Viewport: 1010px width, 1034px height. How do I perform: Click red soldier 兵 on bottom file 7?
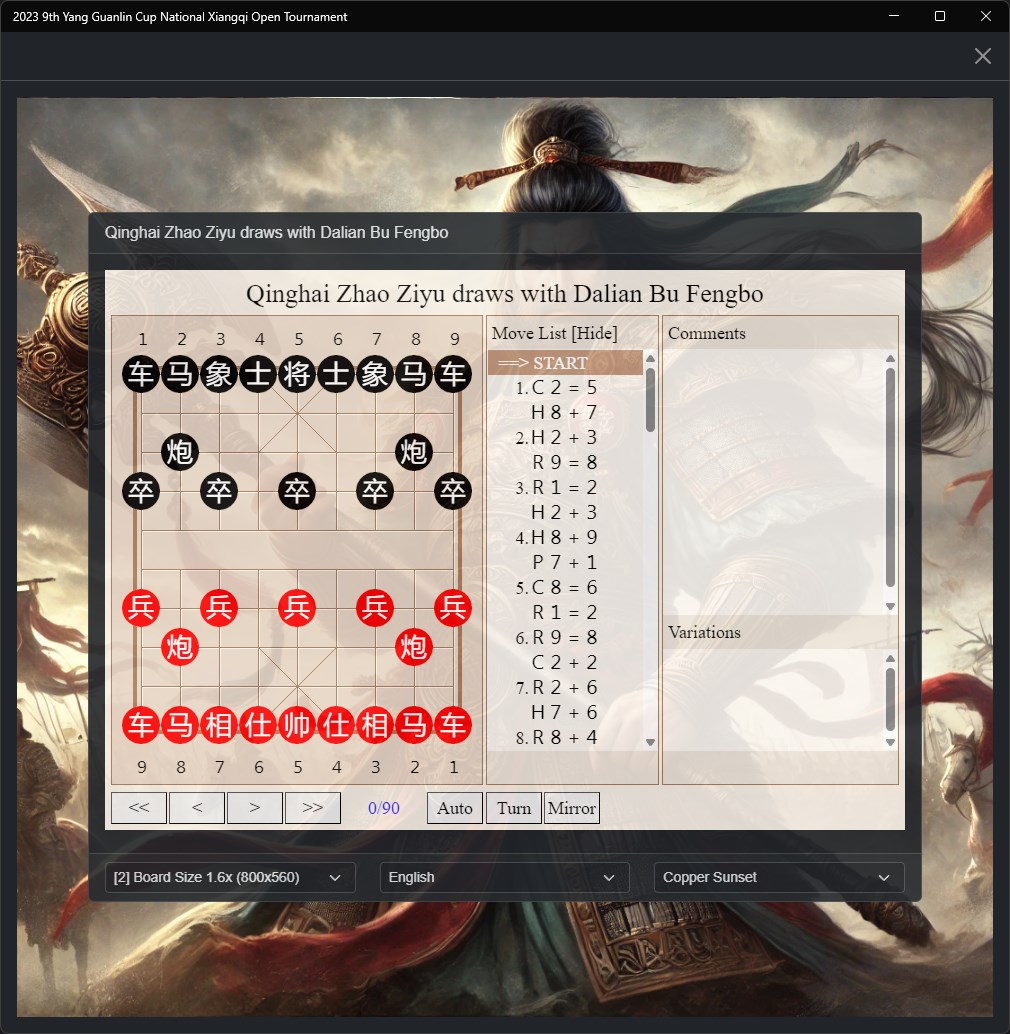219,607
